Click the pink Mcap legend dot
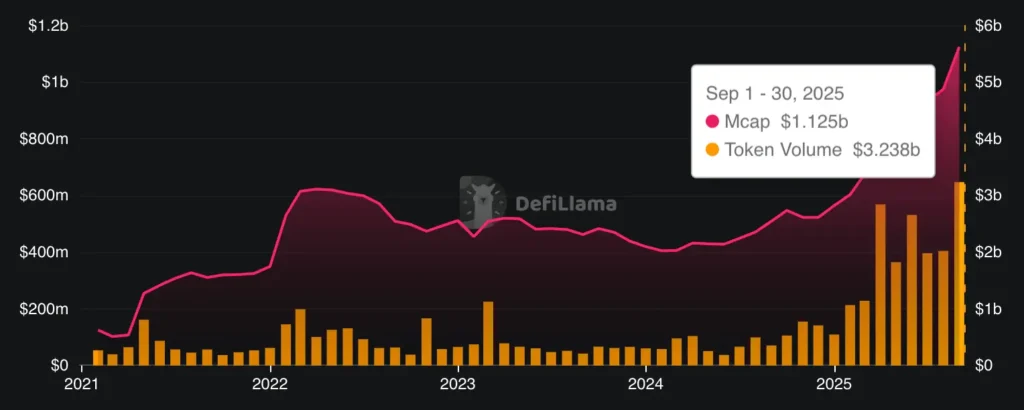1024x410 pixels. click(x=713, y=122)
